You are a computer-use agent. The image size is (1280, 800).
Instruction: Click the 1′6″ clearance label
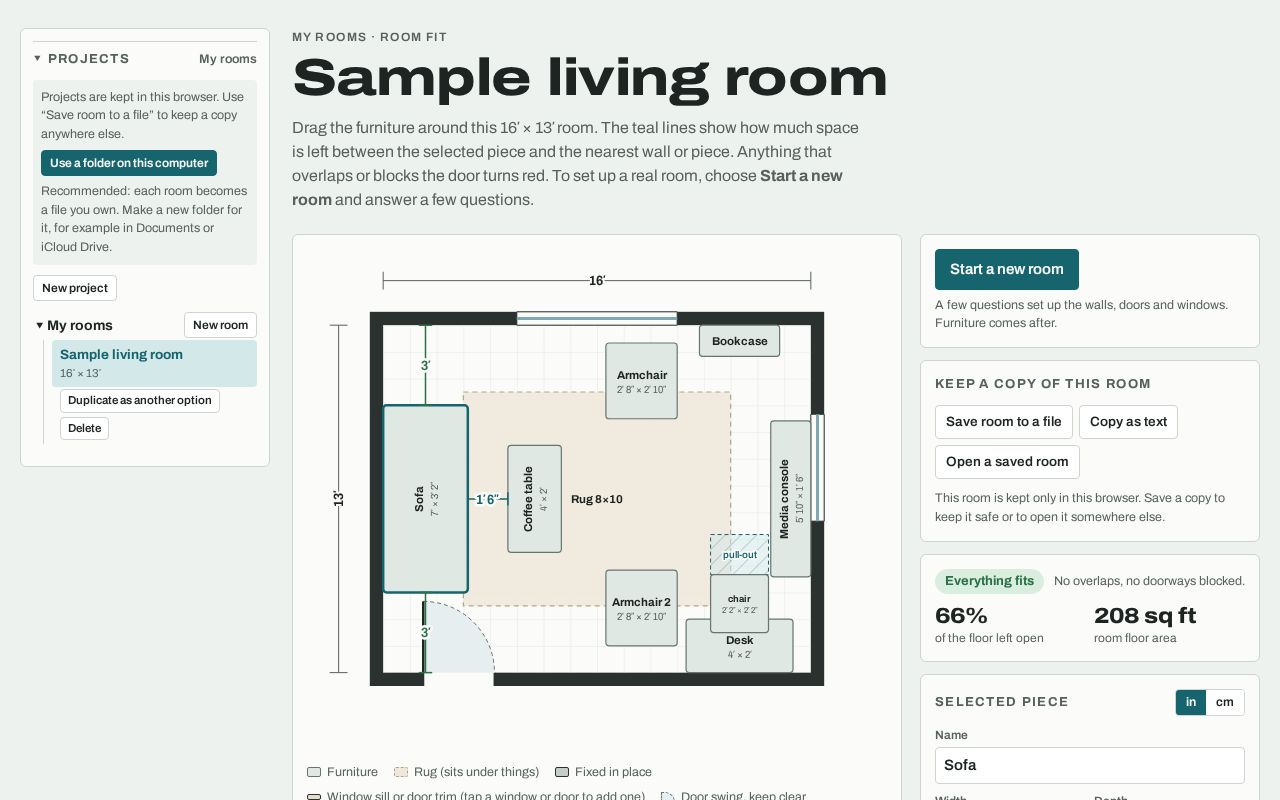tap(487, 499)
